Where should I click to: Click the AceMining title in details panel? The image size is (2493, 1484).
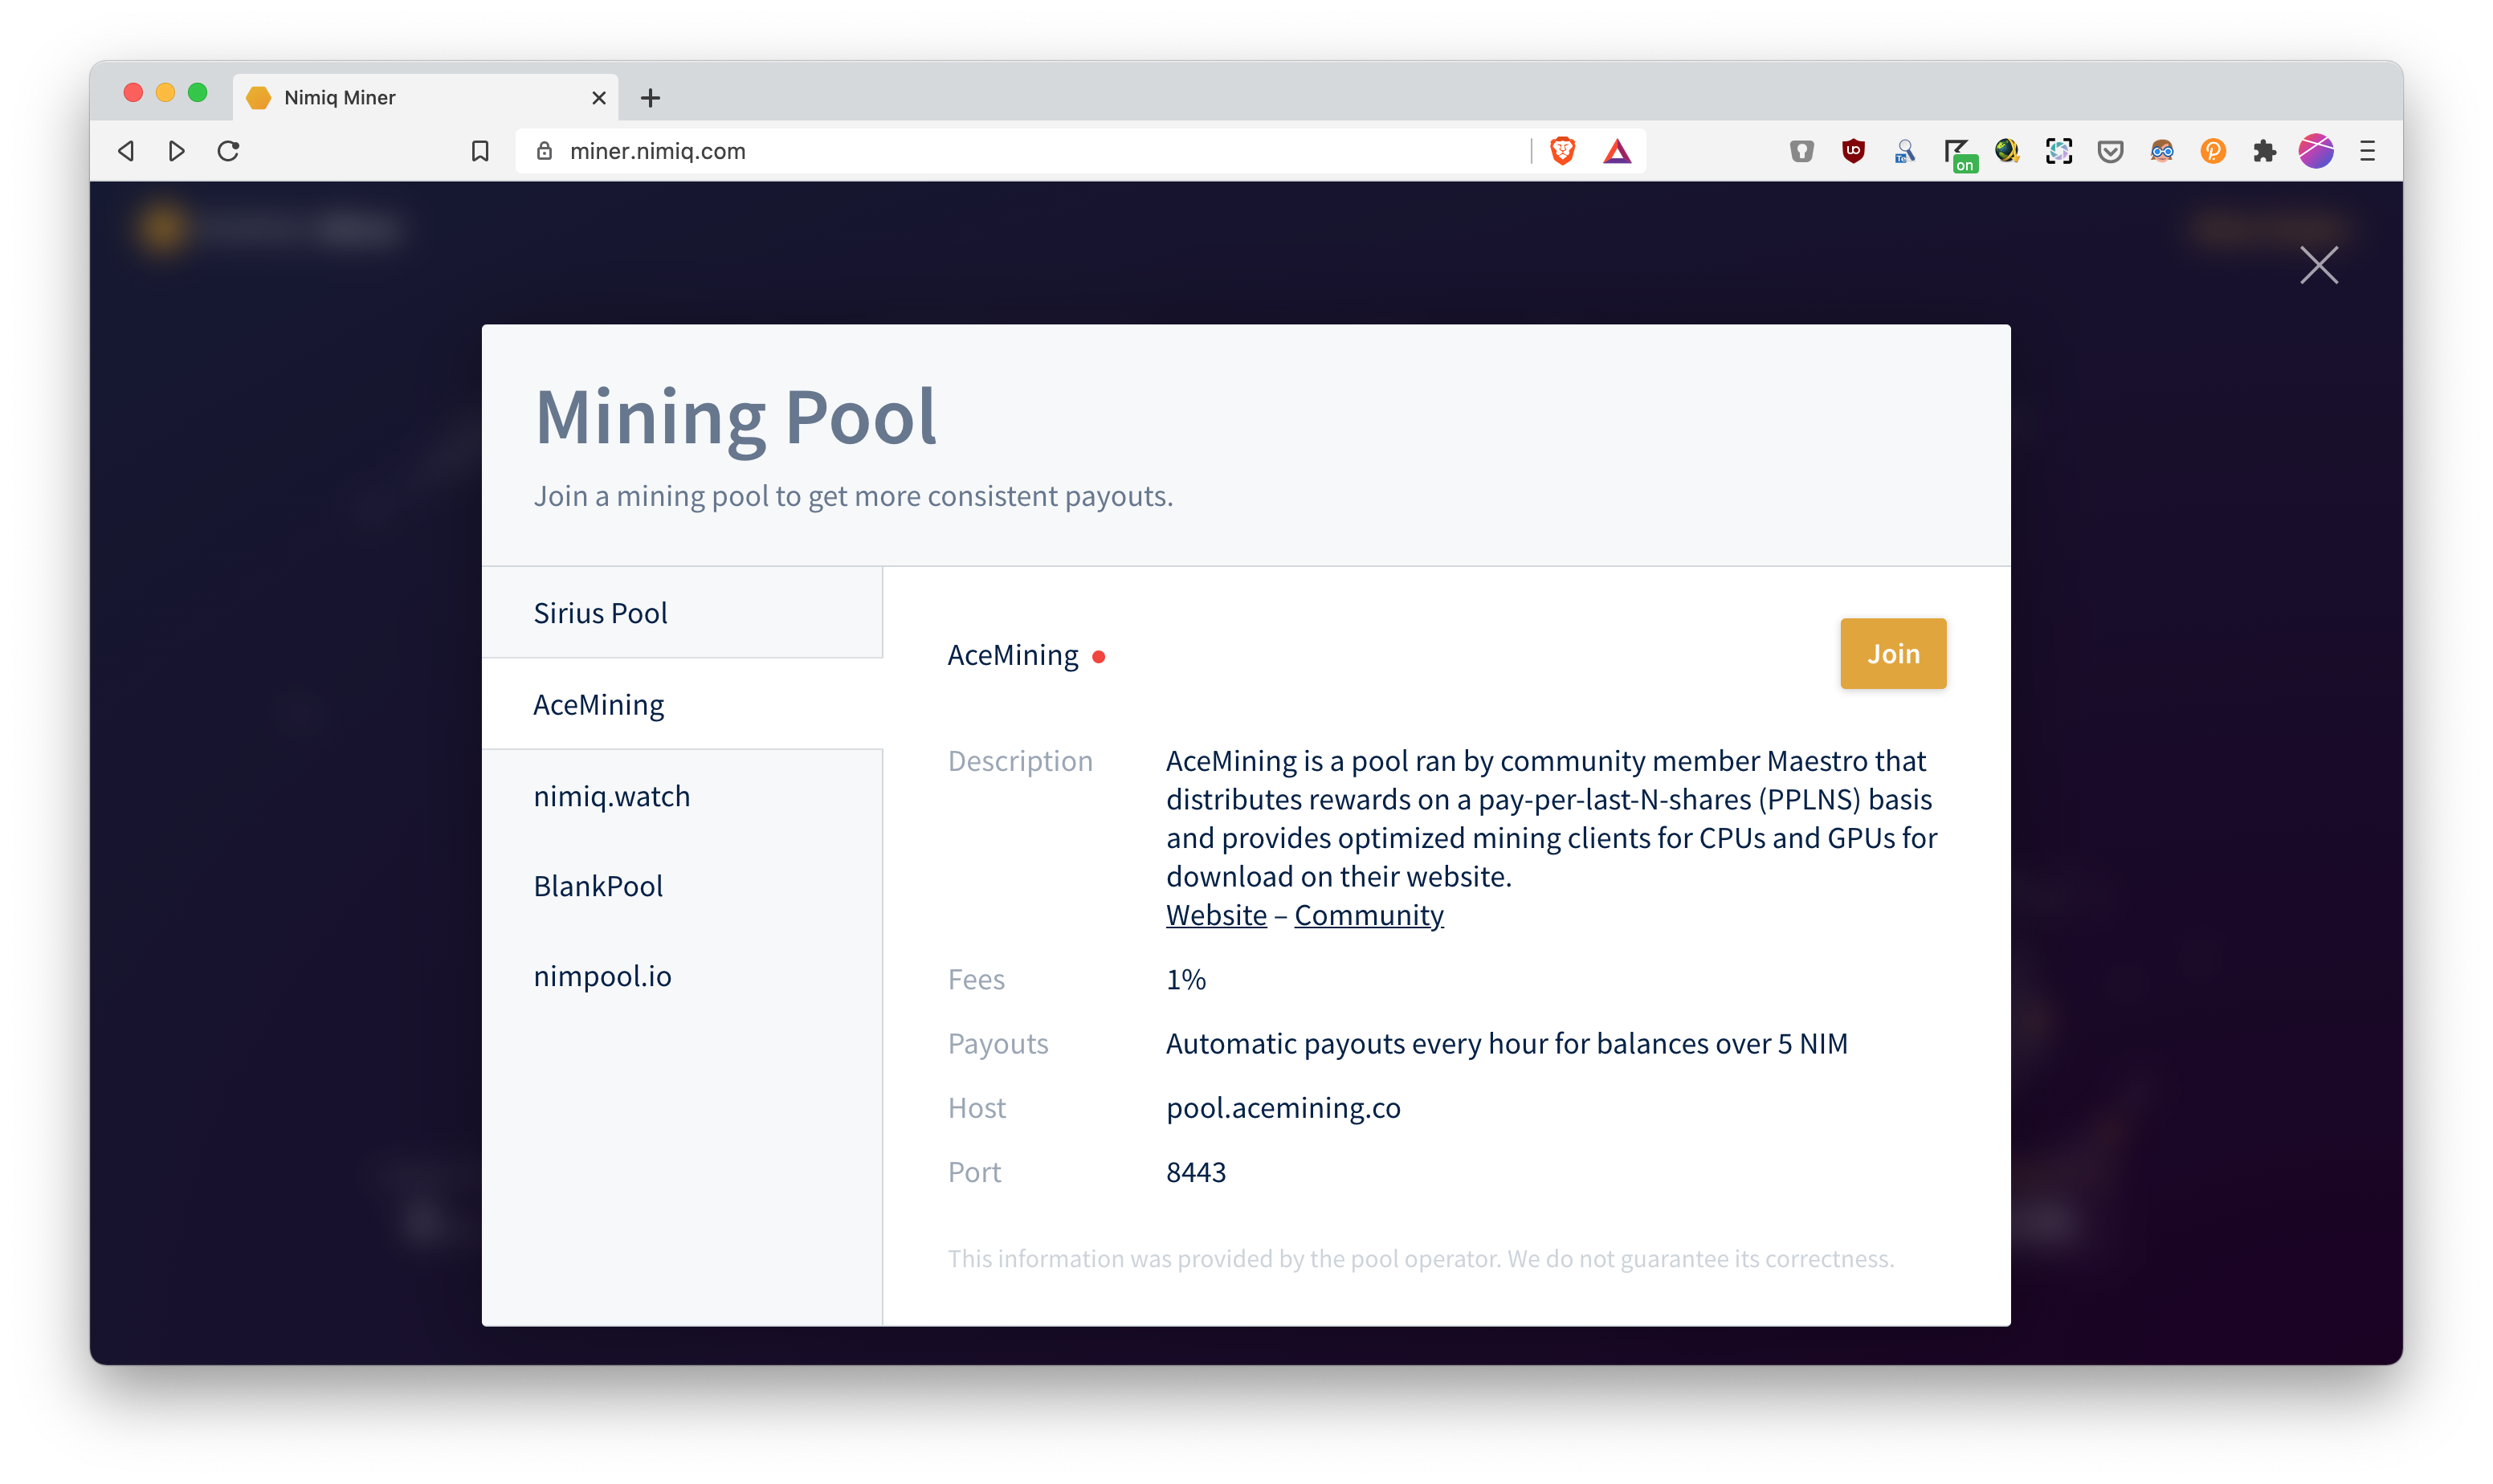click(1012, 655)
